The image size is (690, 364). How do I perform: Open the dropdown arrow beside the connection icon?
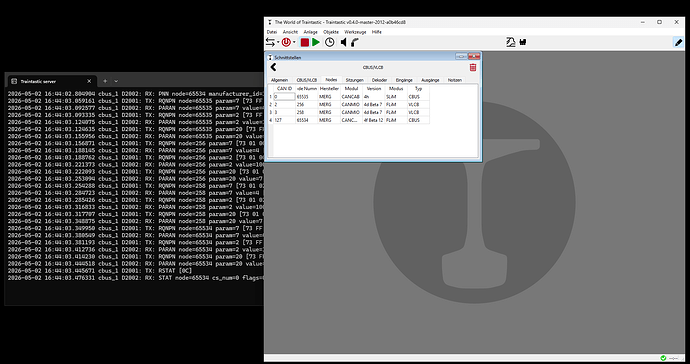coord(278,43)
